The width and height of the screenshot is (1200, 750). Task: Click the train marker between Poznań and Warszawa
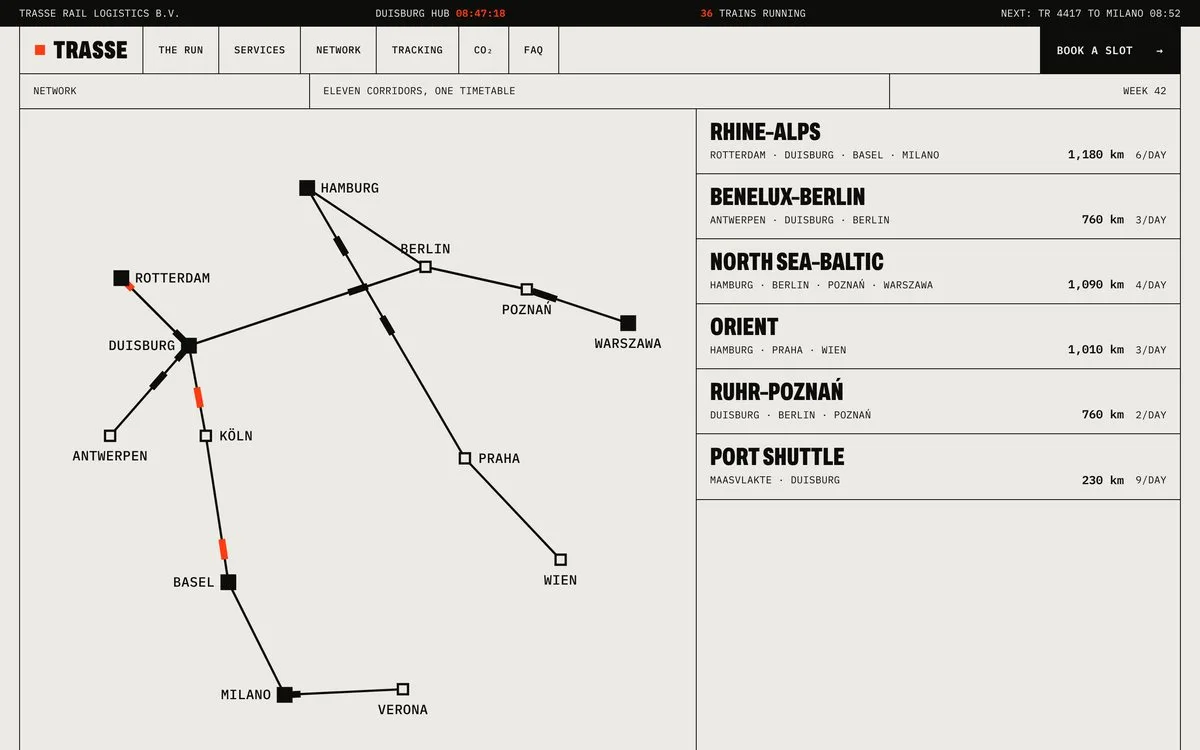pyautogui.click(x=544, y=295)
